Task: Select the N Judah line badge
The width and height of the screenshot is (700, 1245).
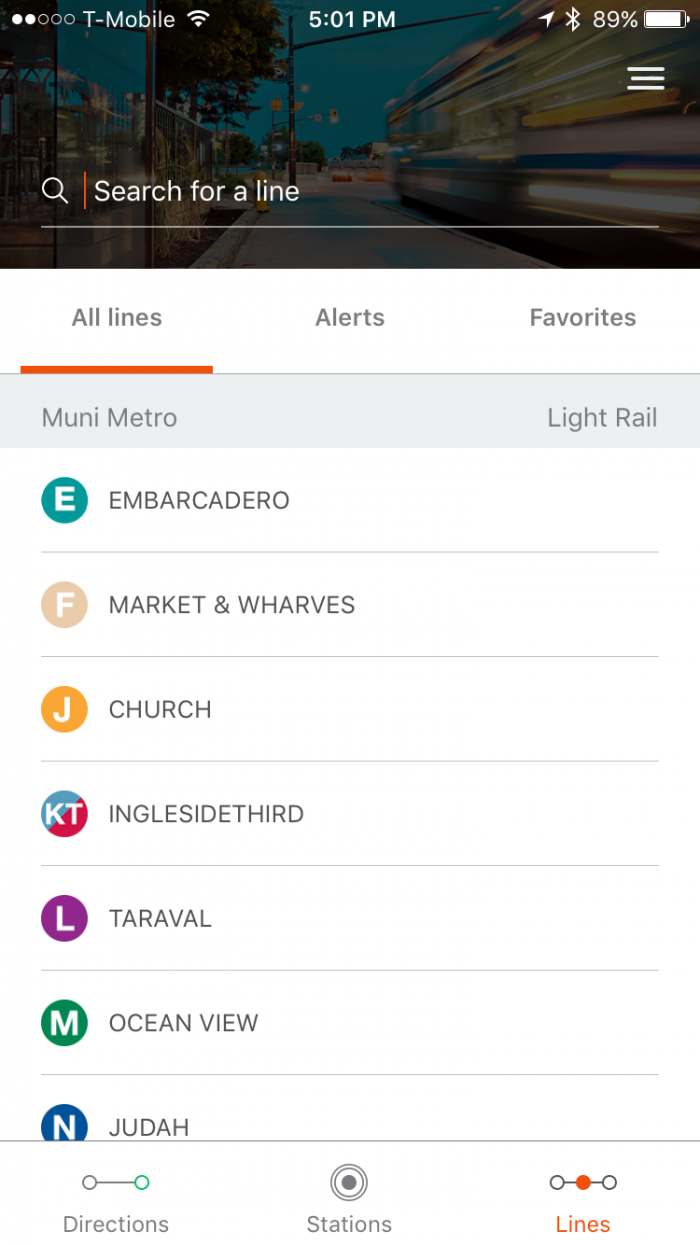Action: click(x=64, y=1124)
